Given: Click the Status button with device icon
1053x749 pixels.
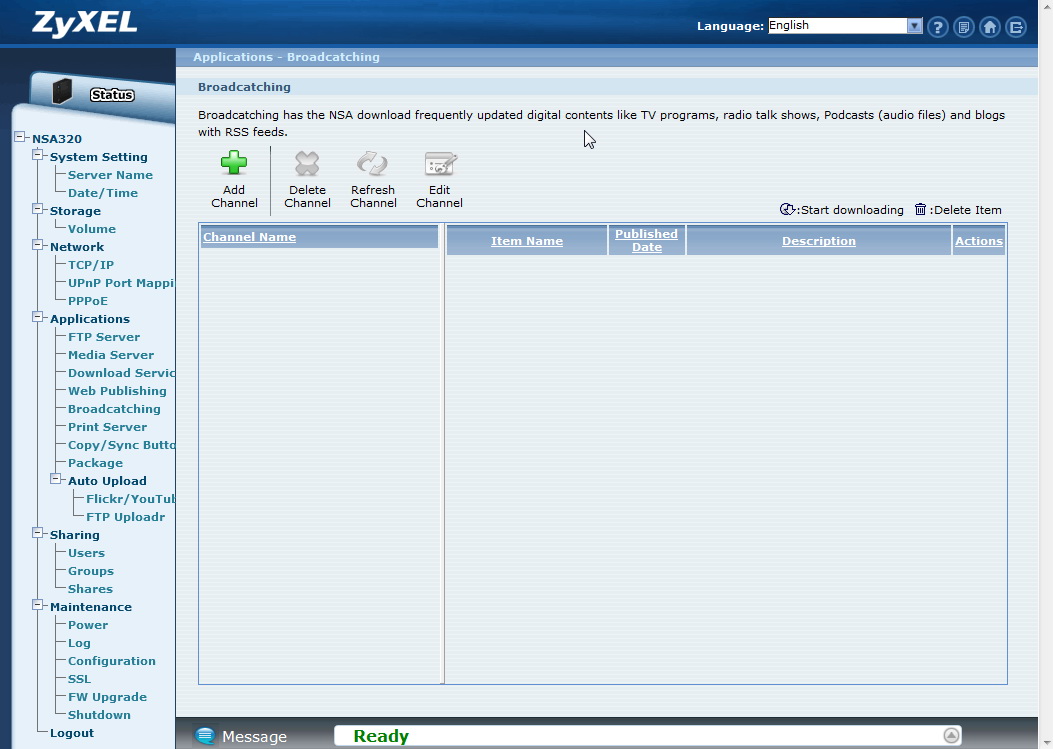Looking at the screenshot, I should (x=101, y=93).
